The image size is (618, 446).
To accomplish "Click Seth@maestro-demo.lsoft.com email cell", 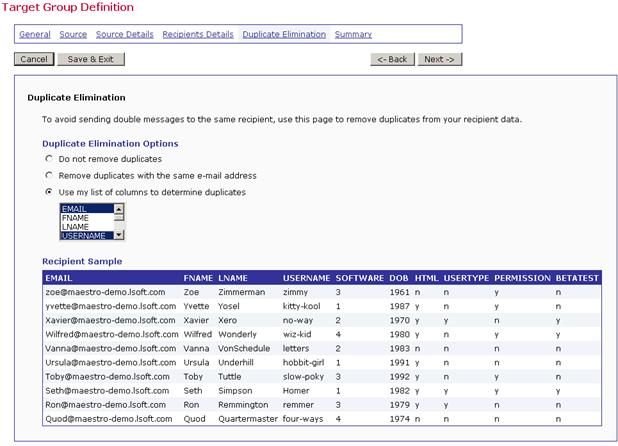I will [107, 391].
